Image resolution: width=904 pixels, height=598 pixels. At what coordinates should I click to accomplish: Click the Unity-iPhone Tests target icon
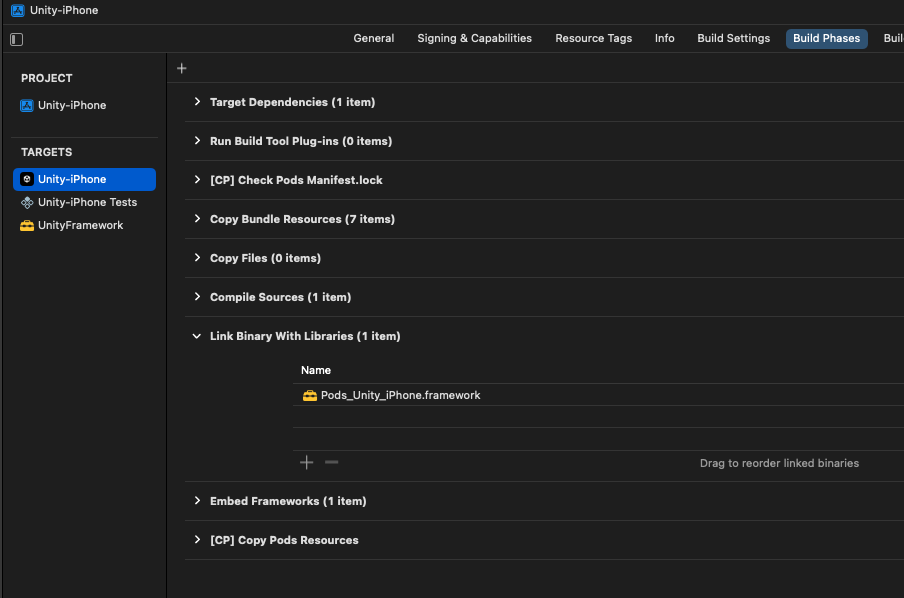[27, 202]
